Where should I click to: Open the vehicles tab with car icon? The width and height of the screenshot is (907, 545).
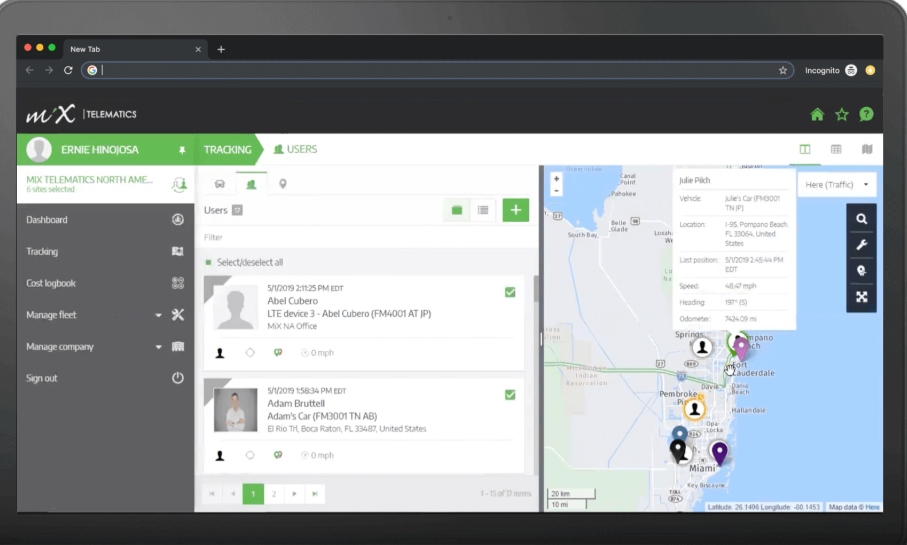click(x=220, y=184)
